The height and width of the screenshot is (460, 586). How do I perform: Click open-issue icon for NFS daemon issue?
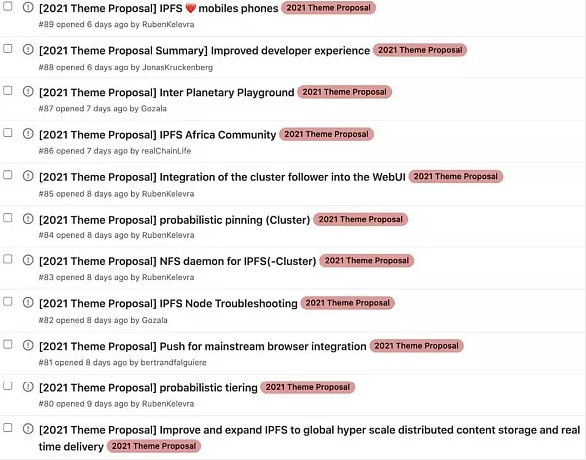click(28, 260)
